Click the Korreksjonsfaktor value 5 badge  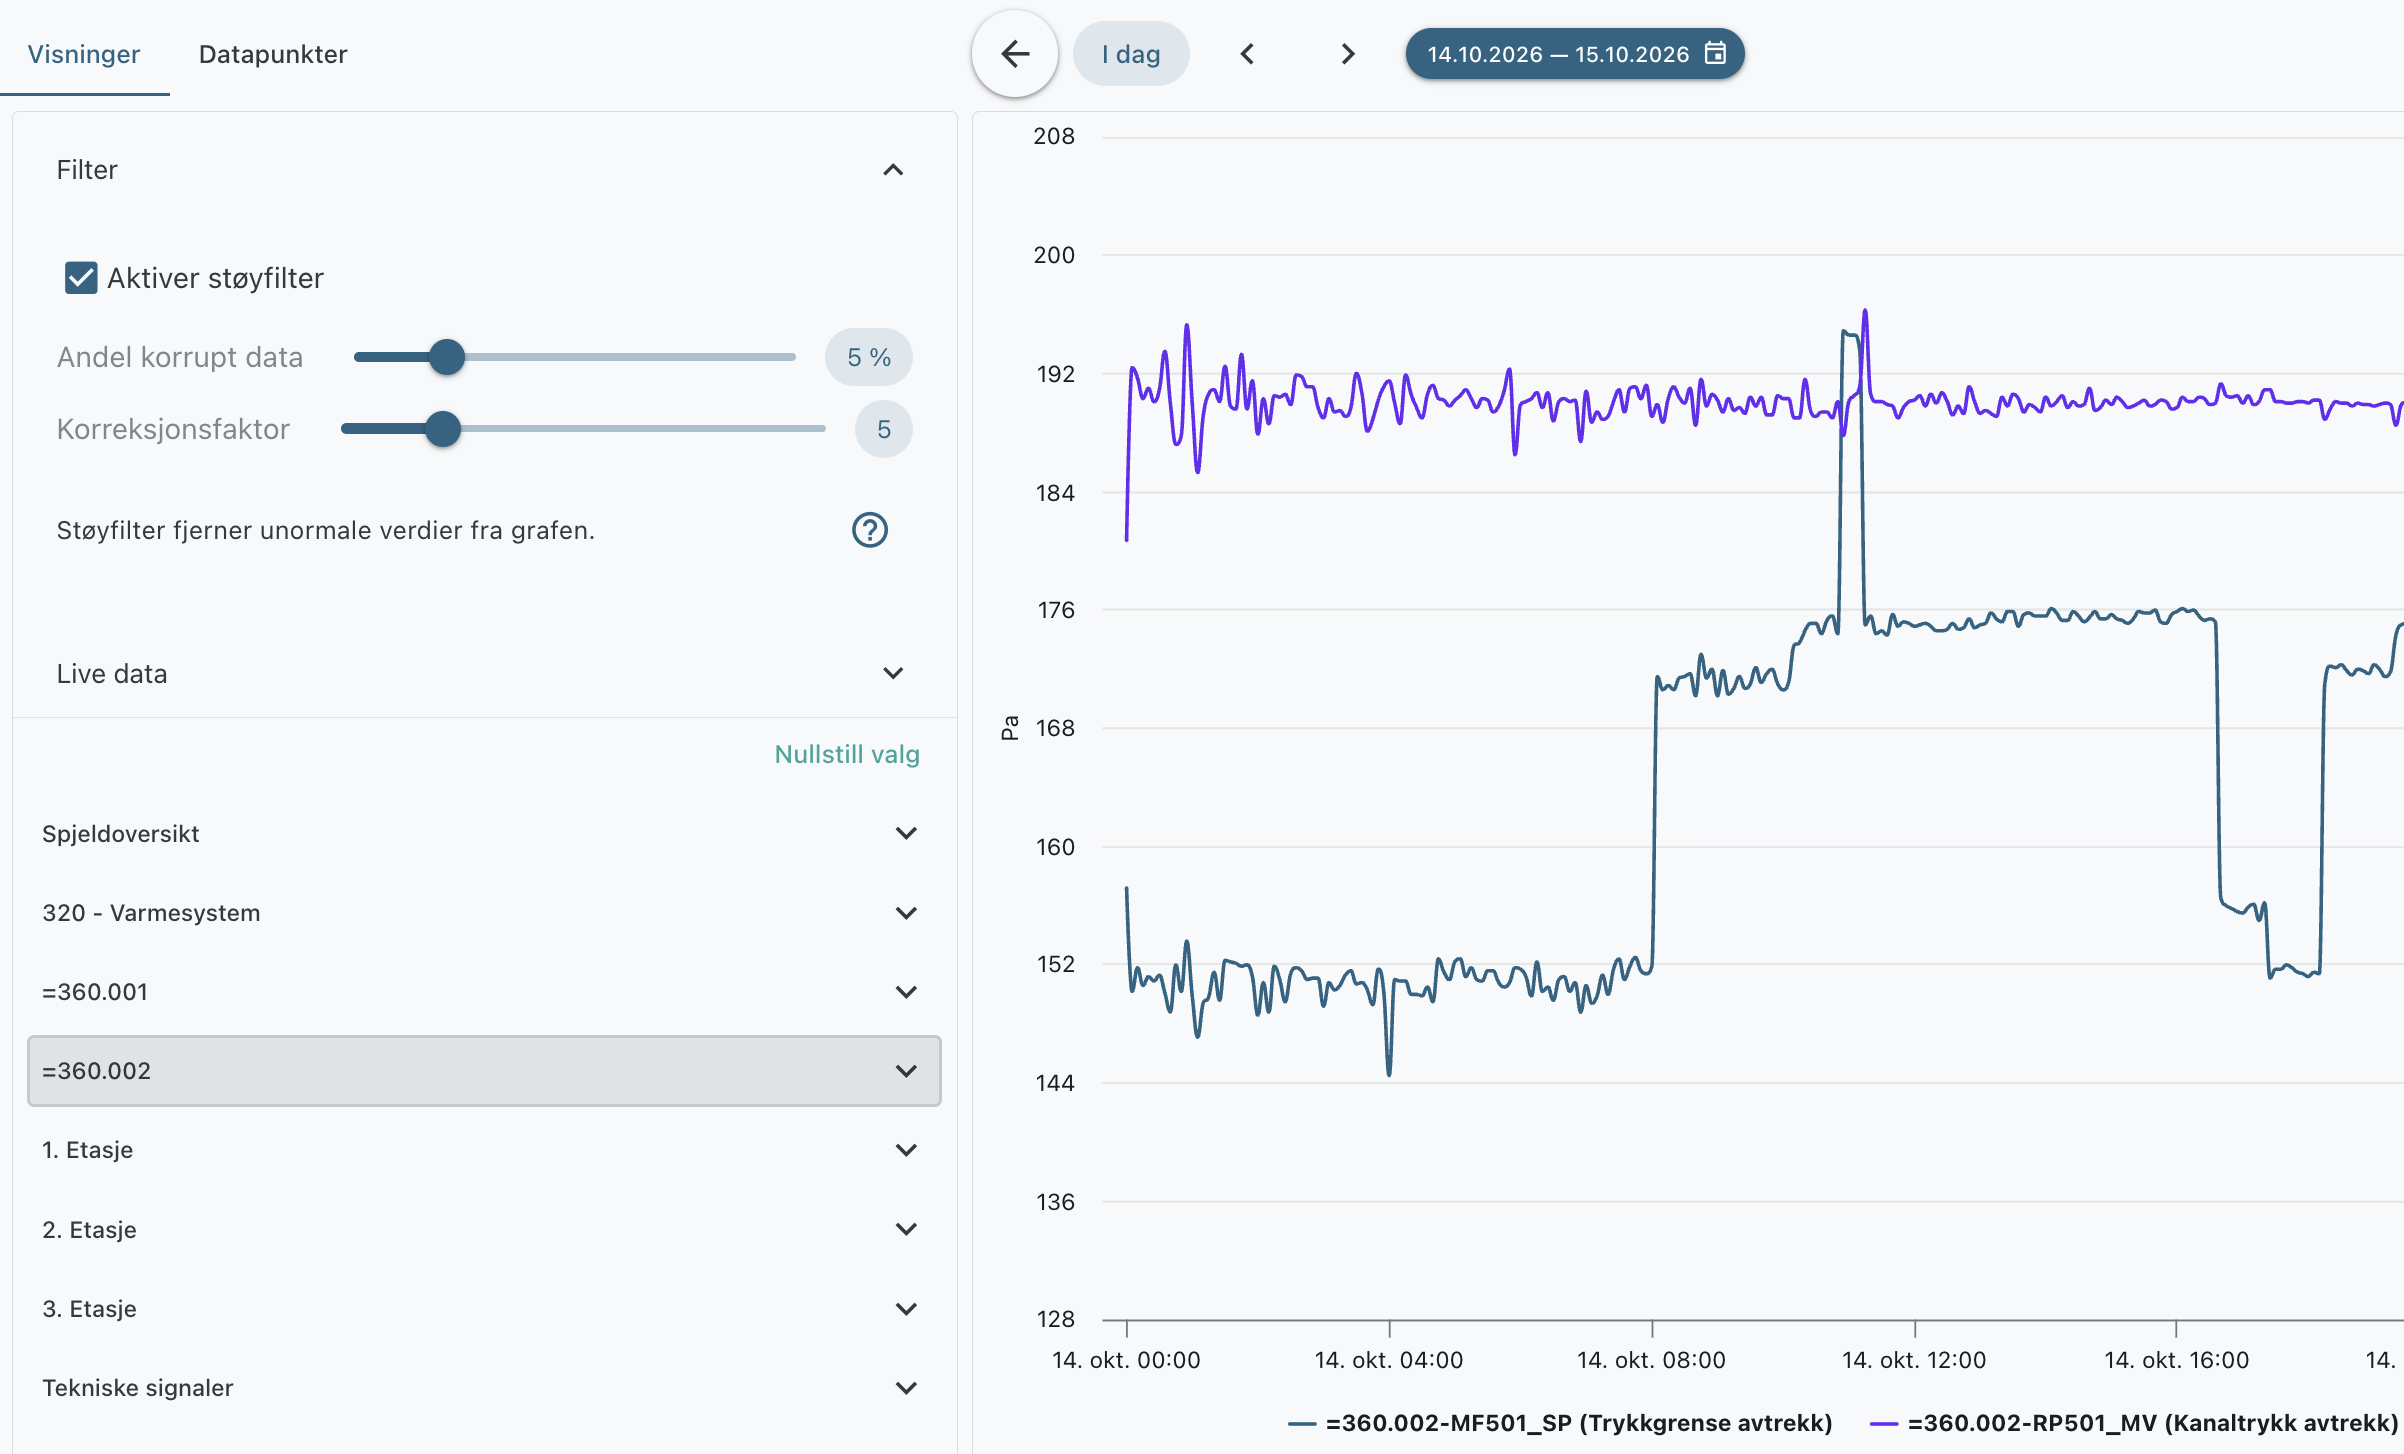tap(883, 429)
